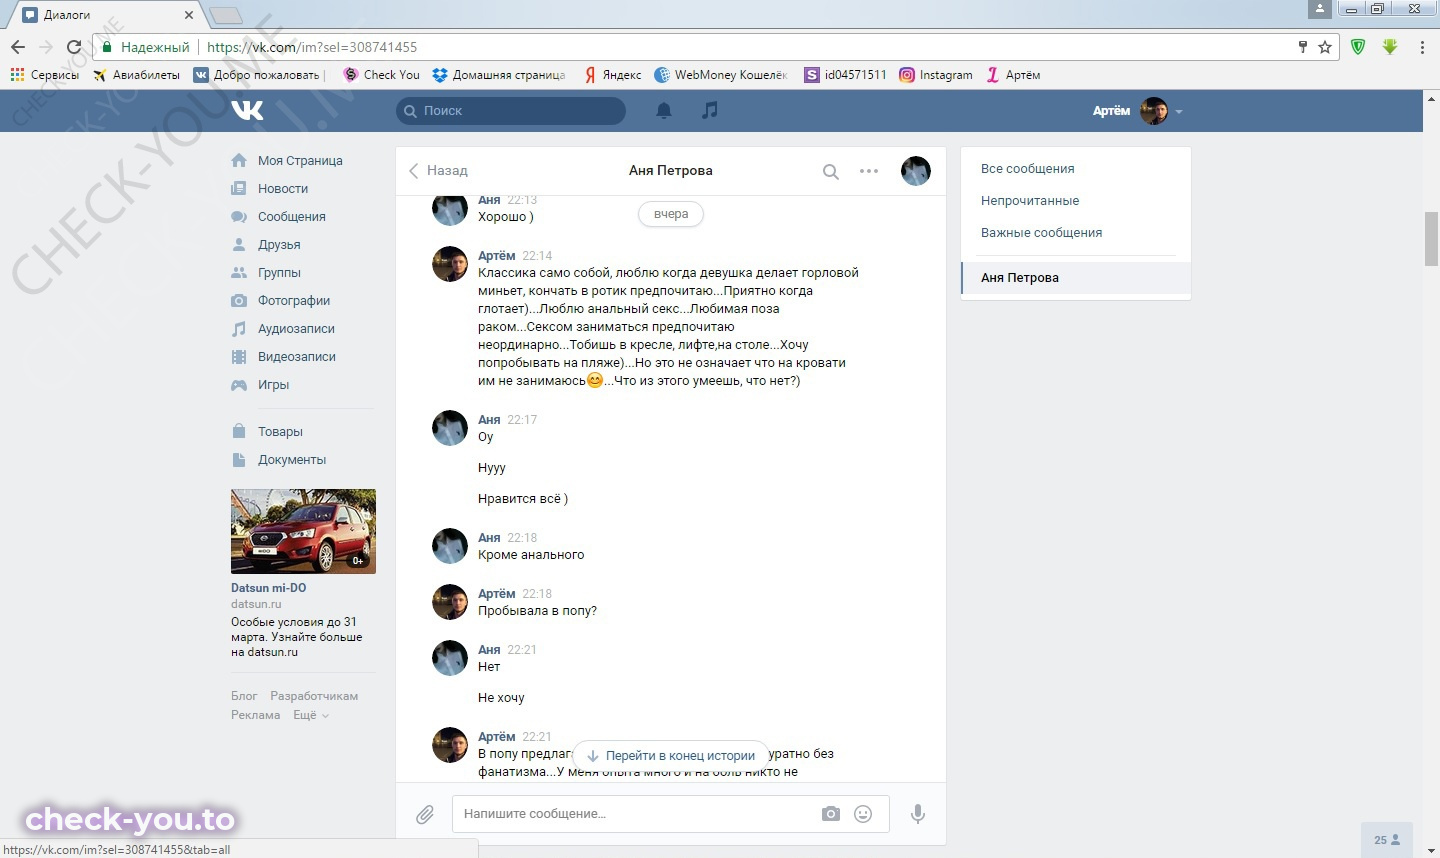Attach photo using camera icon
The width and height of the screenshot is (1440, 858).
(x=831, y=814)
